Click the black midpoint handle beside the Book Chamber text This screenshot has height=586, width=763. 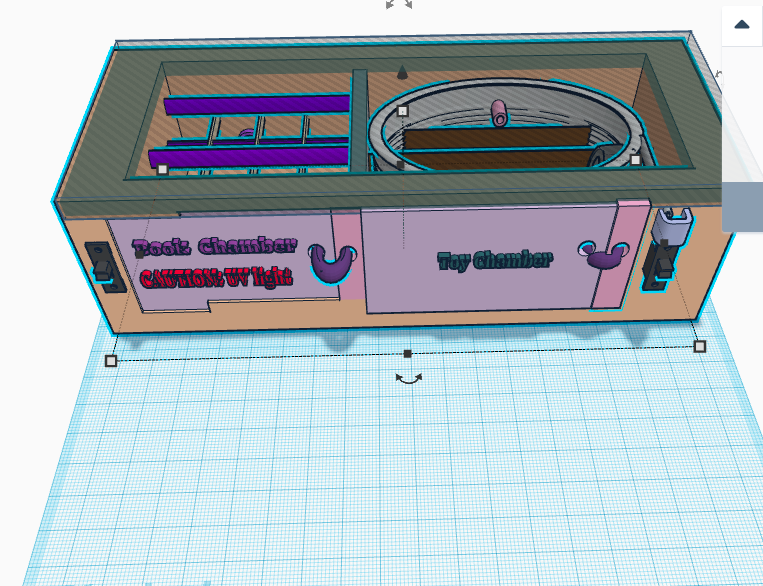[140, 254]
